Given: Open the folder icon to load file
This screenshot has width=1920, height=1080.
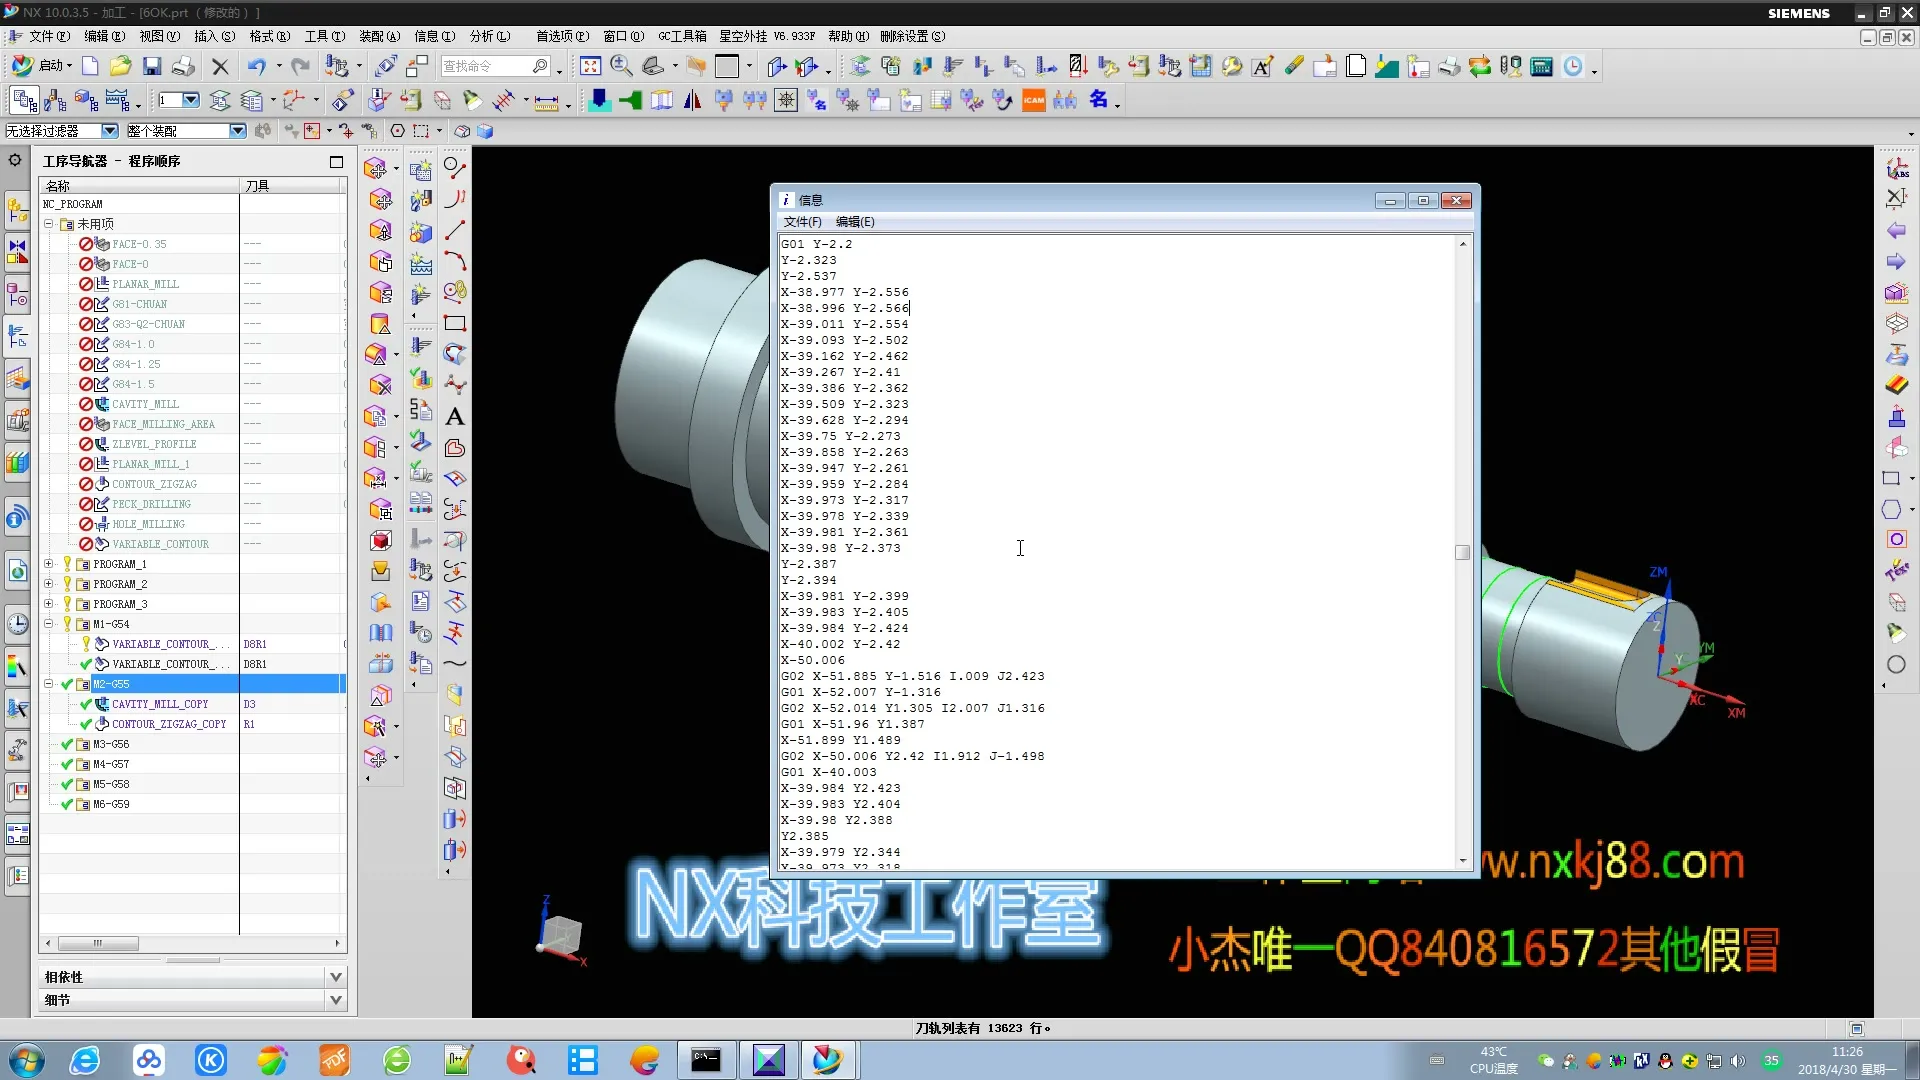Looking at the screenshot, I should [120, 66].
